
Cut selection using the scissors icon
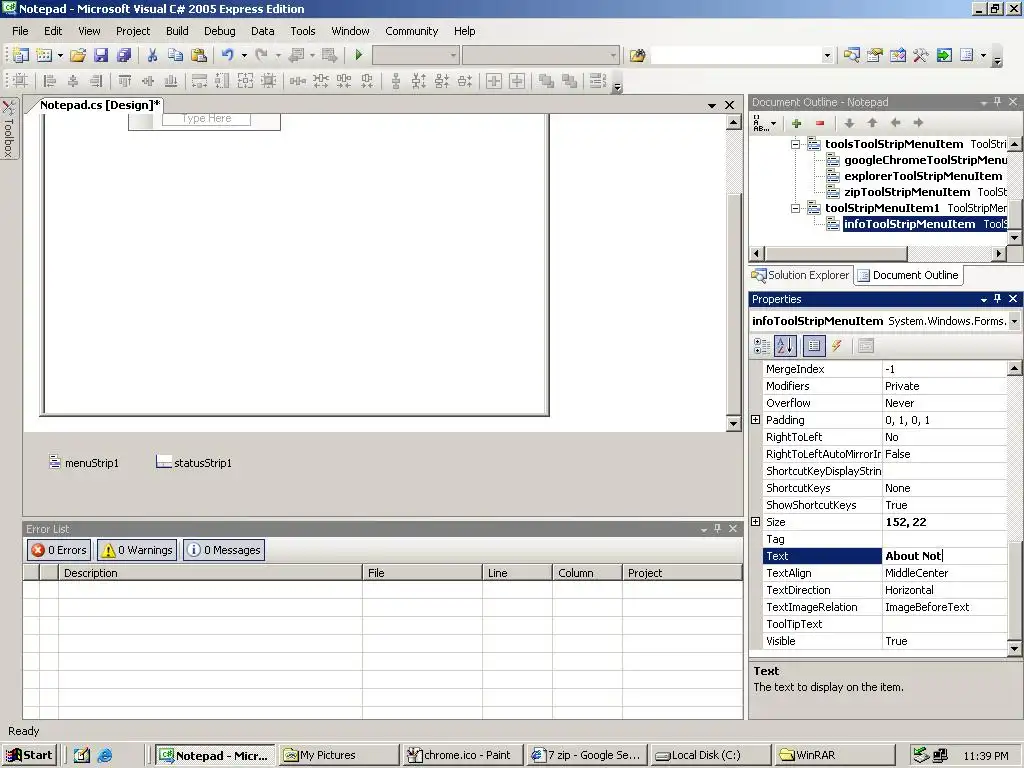152,56
